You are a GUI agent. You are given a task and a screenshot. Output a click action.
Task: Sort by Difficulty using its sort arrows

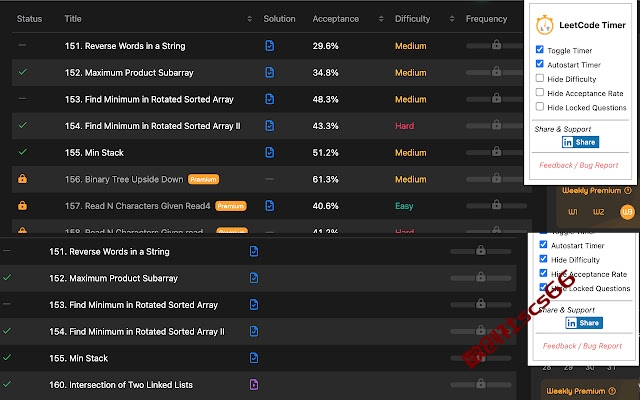click(x=452, y=19)
